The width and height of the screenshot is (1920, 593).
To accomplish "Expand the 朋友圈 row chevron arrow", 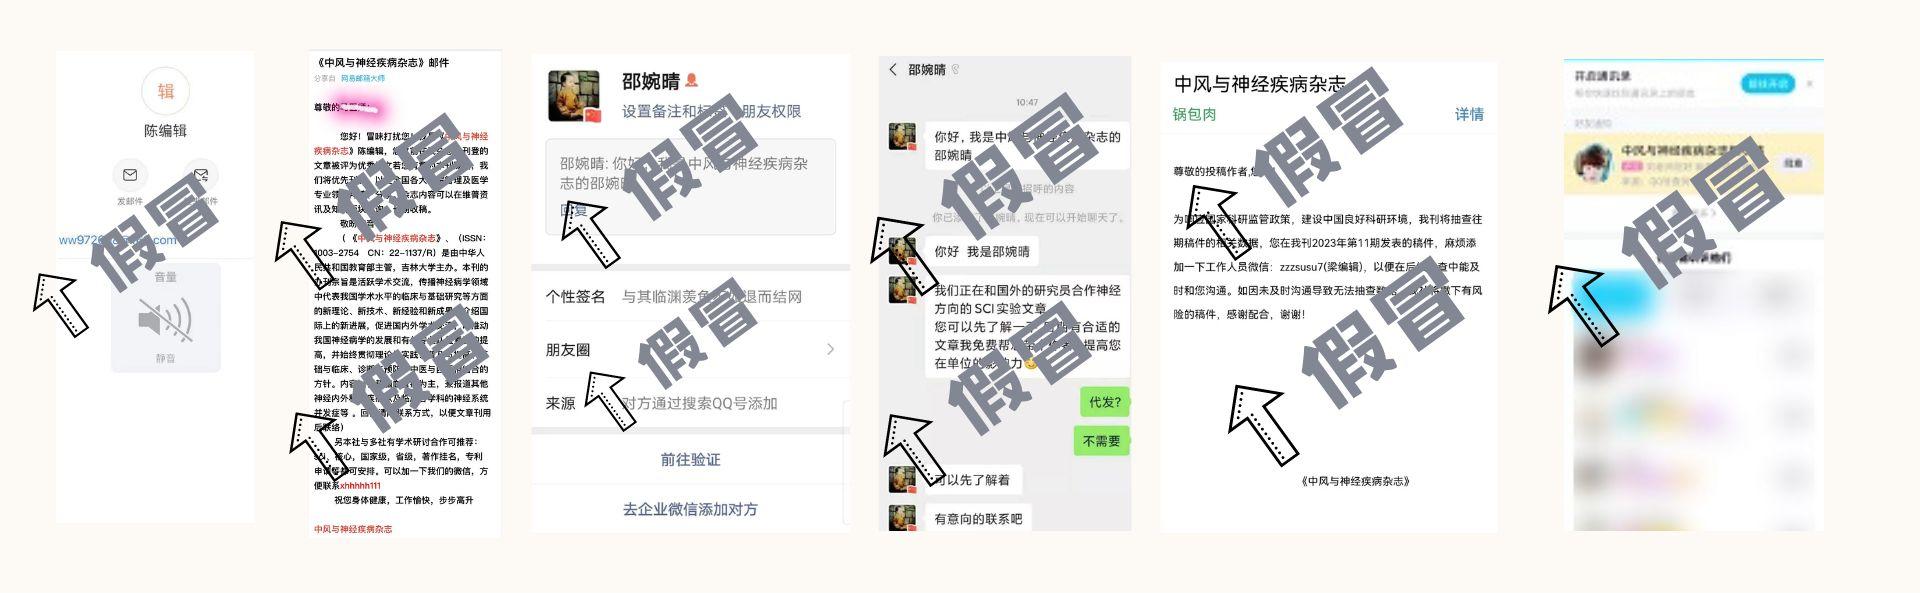I will (x=830, y=349).
